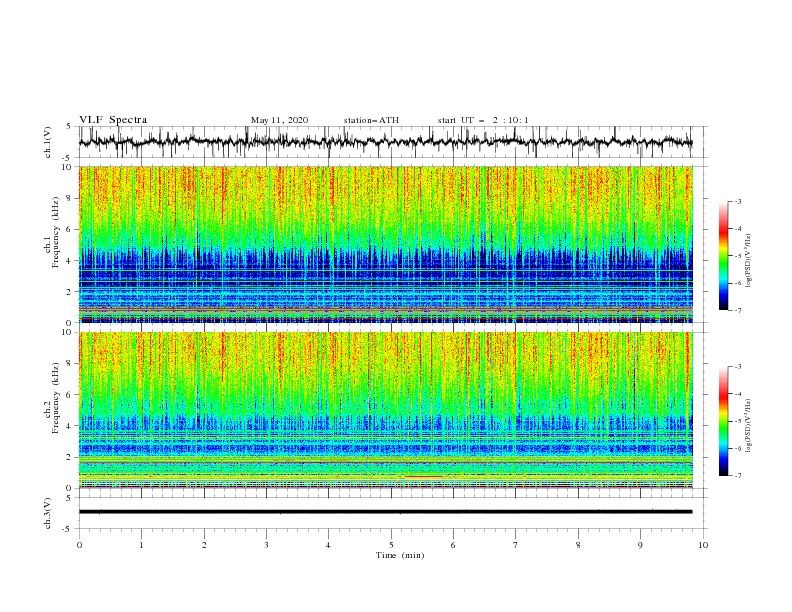Click the red burst in ch.2 spectrogram near 0.8 kHz

(x=423, y=477)
